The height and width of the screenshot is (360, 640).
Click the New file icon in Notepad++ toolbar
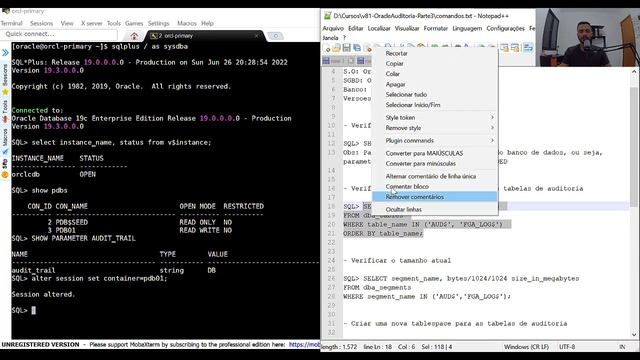click(327, 48)
